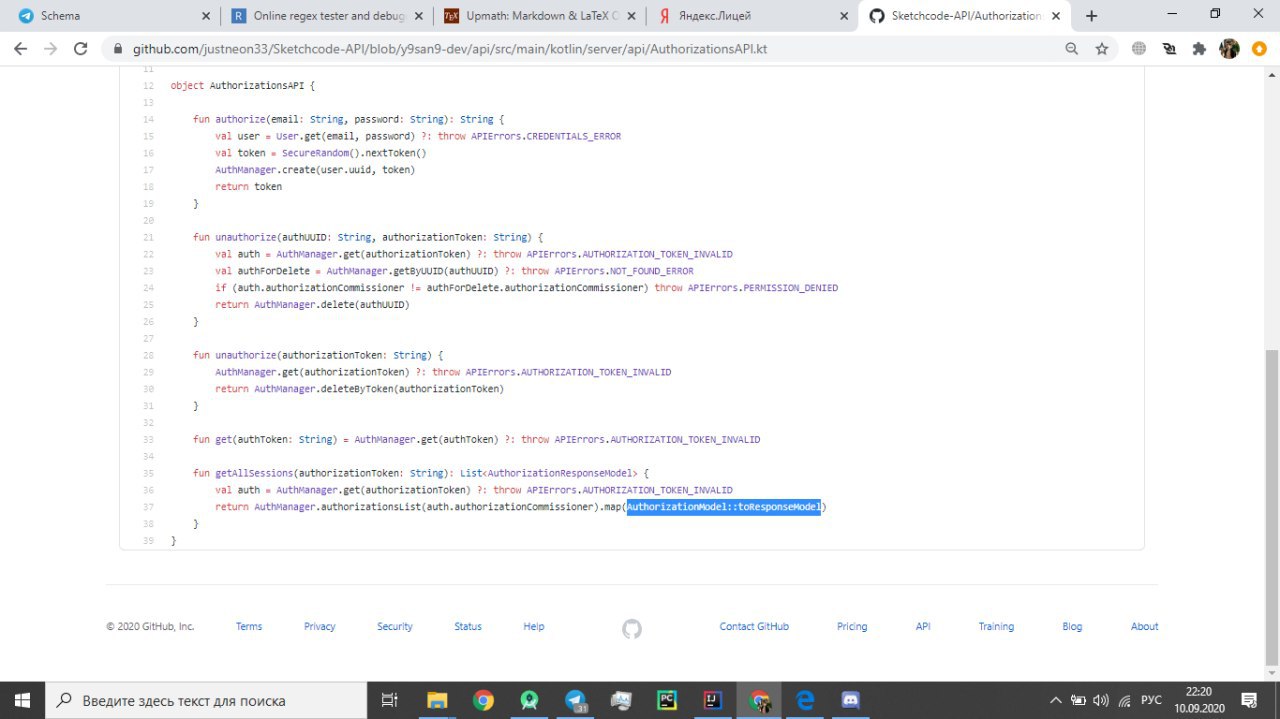Image resolution: width=1280 pixels, height=719 pixels.
Task: Switch to the Upmath Markdown & LaTeX tab
Action: [x=538, y=16]
